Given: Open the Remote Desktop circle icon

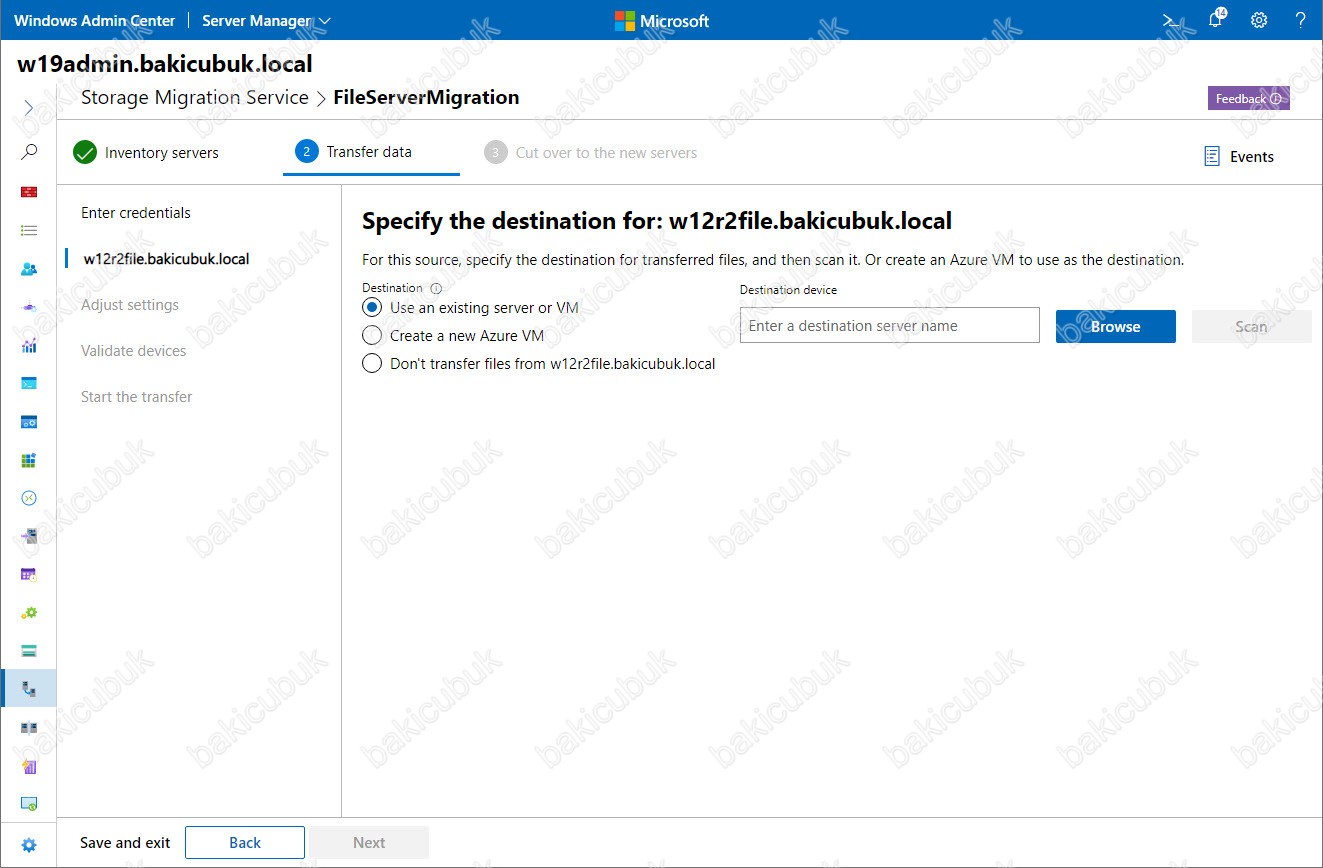Looking at the screenshot, I should [x=29, y=498].
